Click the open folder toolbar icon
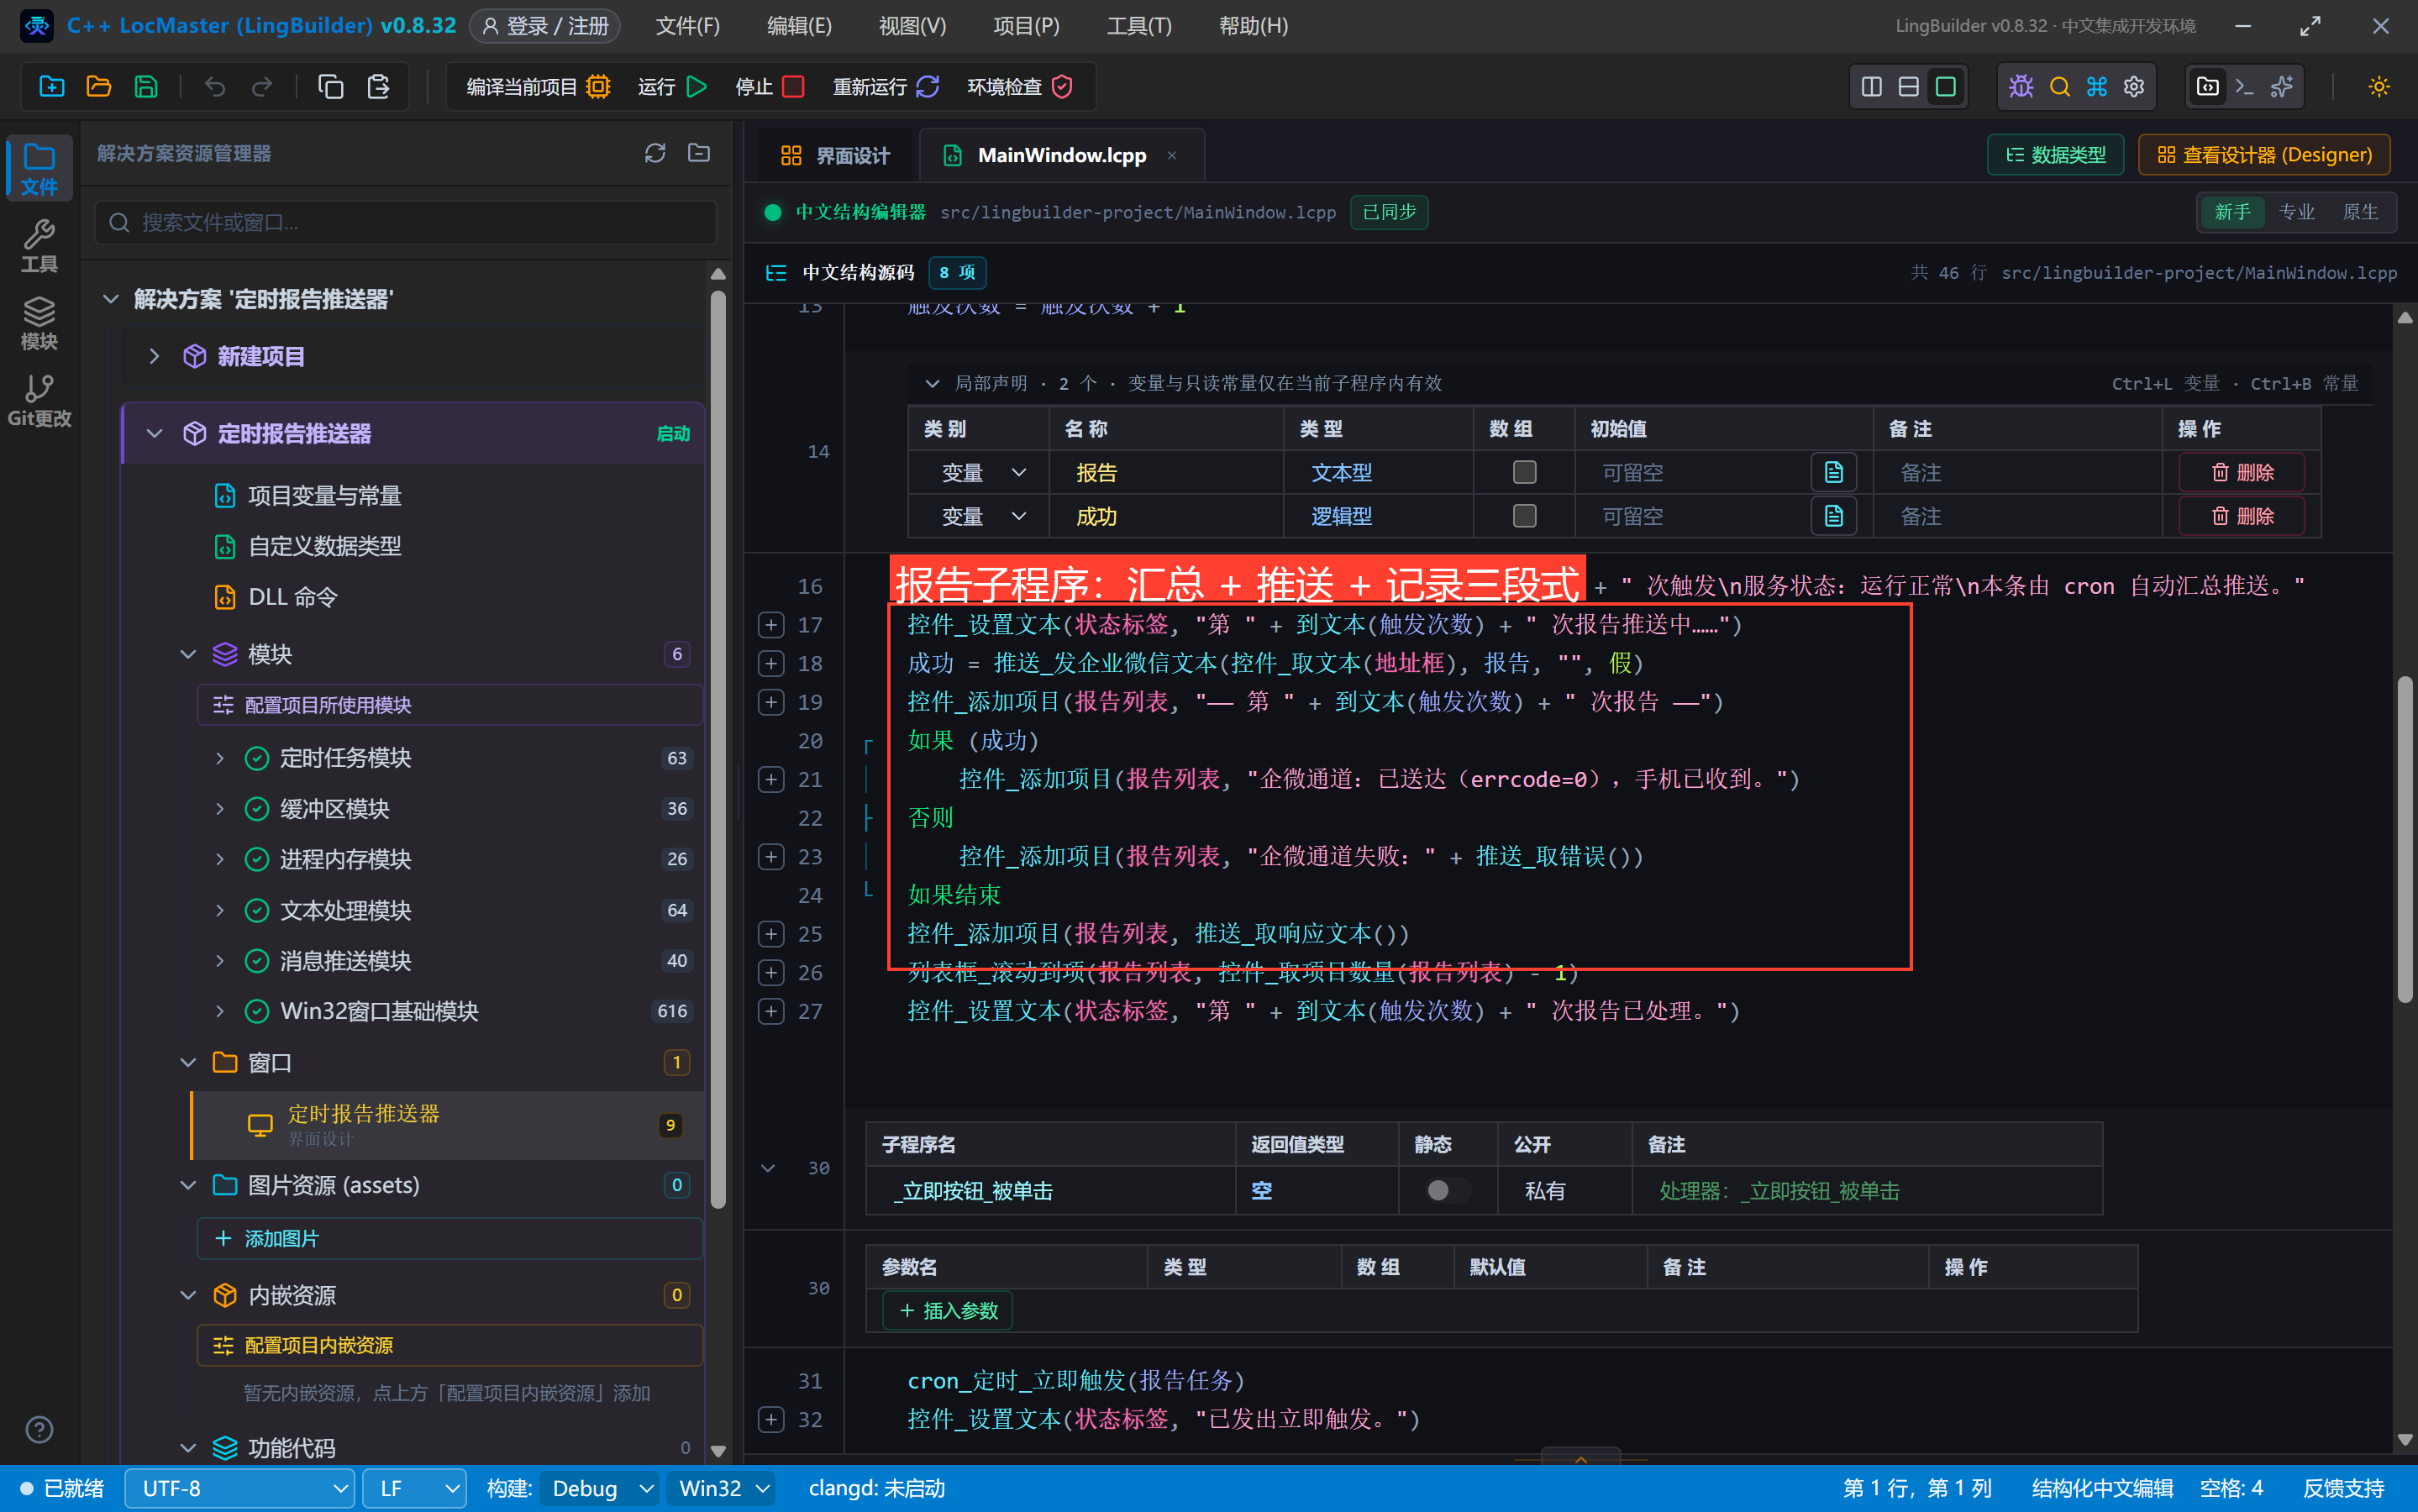2418x1512 pixels. point(98,87)
